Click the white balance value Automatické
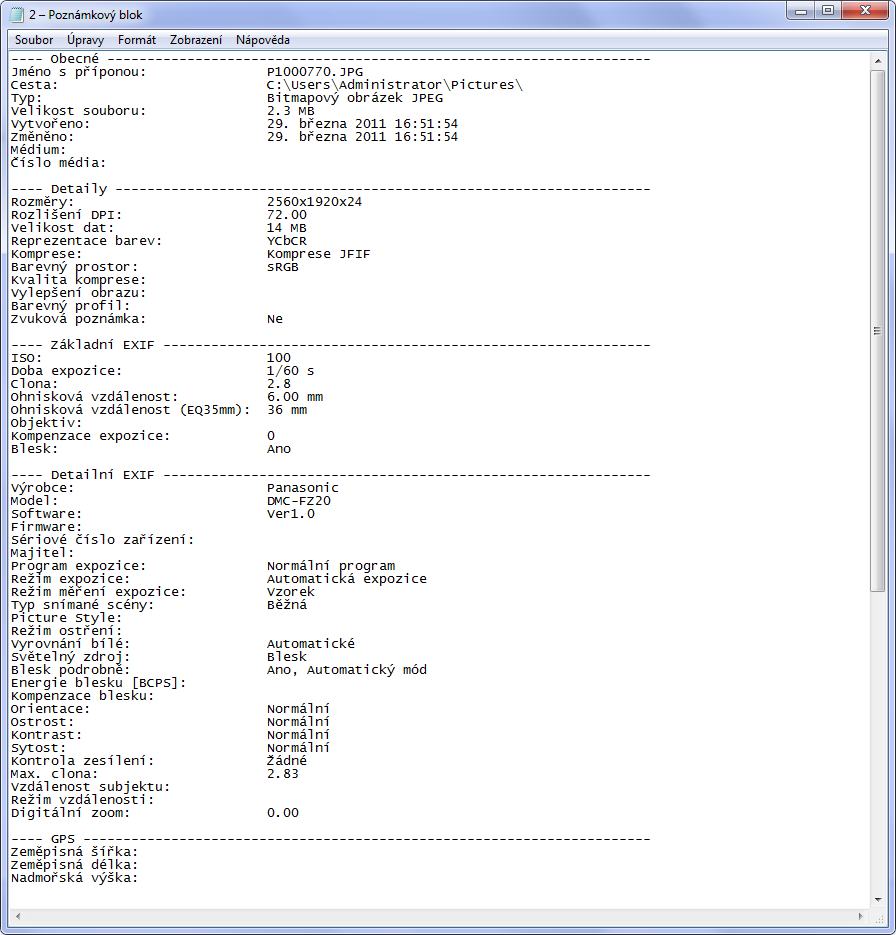This screenshot has width=896, height=935. [311, 644]
